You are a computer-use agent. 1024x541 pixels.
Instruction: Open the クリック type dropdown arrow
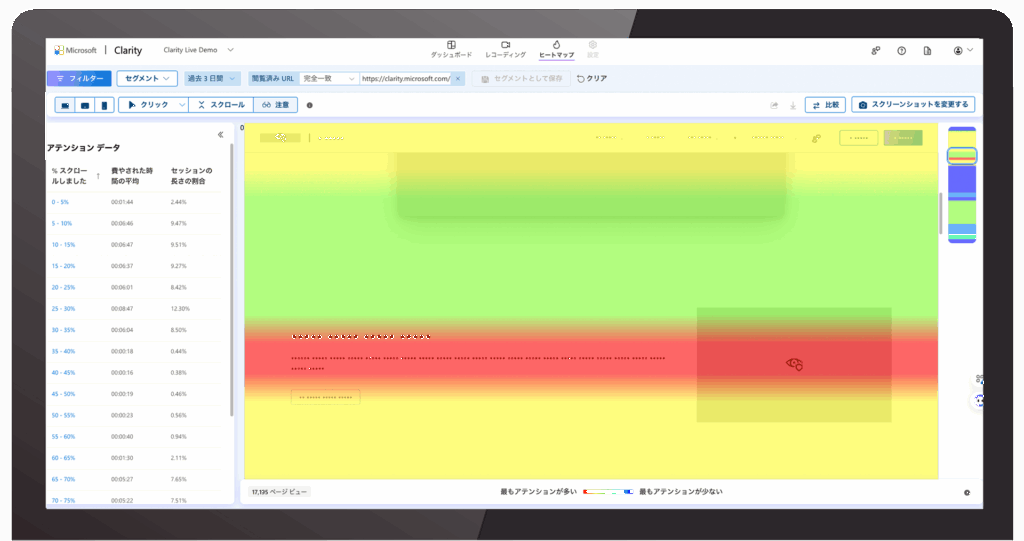click(182, 105)
